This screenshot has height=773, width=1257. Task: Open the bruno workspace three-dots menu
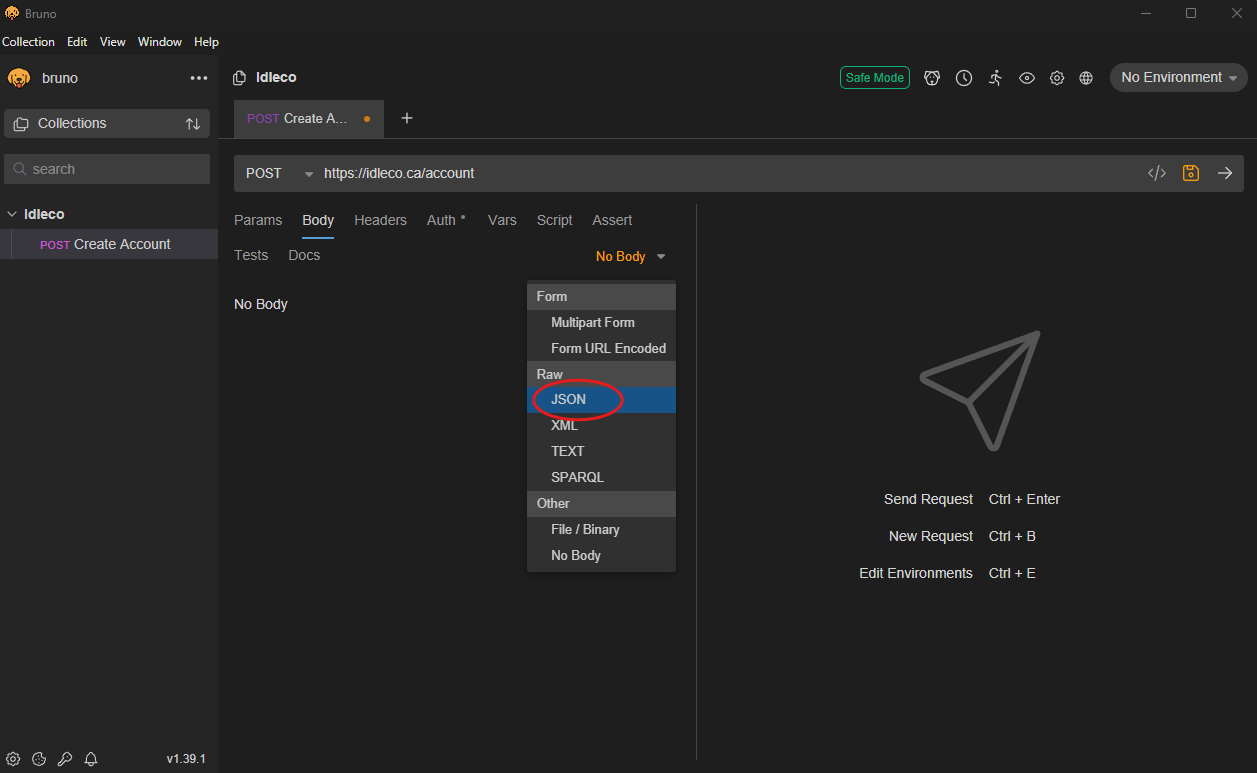point(199,78)
